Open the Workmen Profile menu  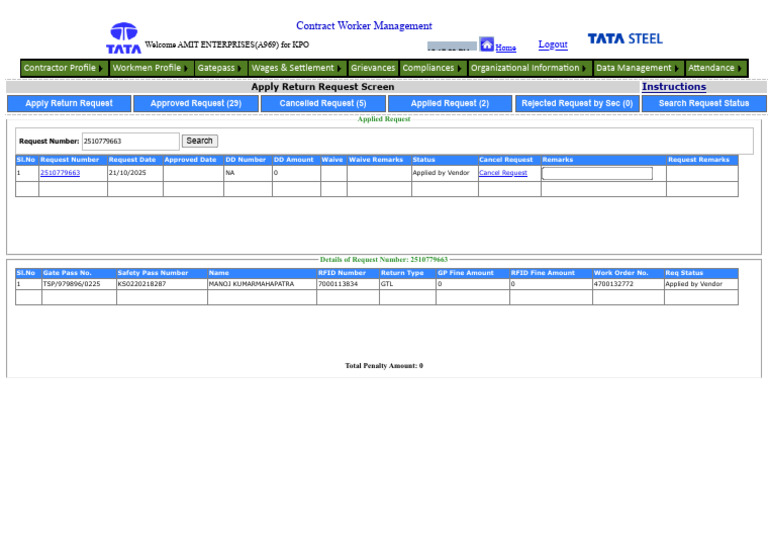pos(150,68)
